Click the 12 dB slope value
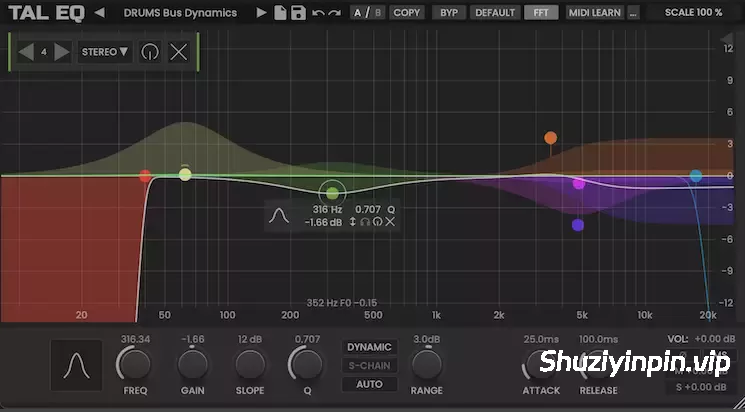This screenshot has width=745, height=412. tap(250, 339)
